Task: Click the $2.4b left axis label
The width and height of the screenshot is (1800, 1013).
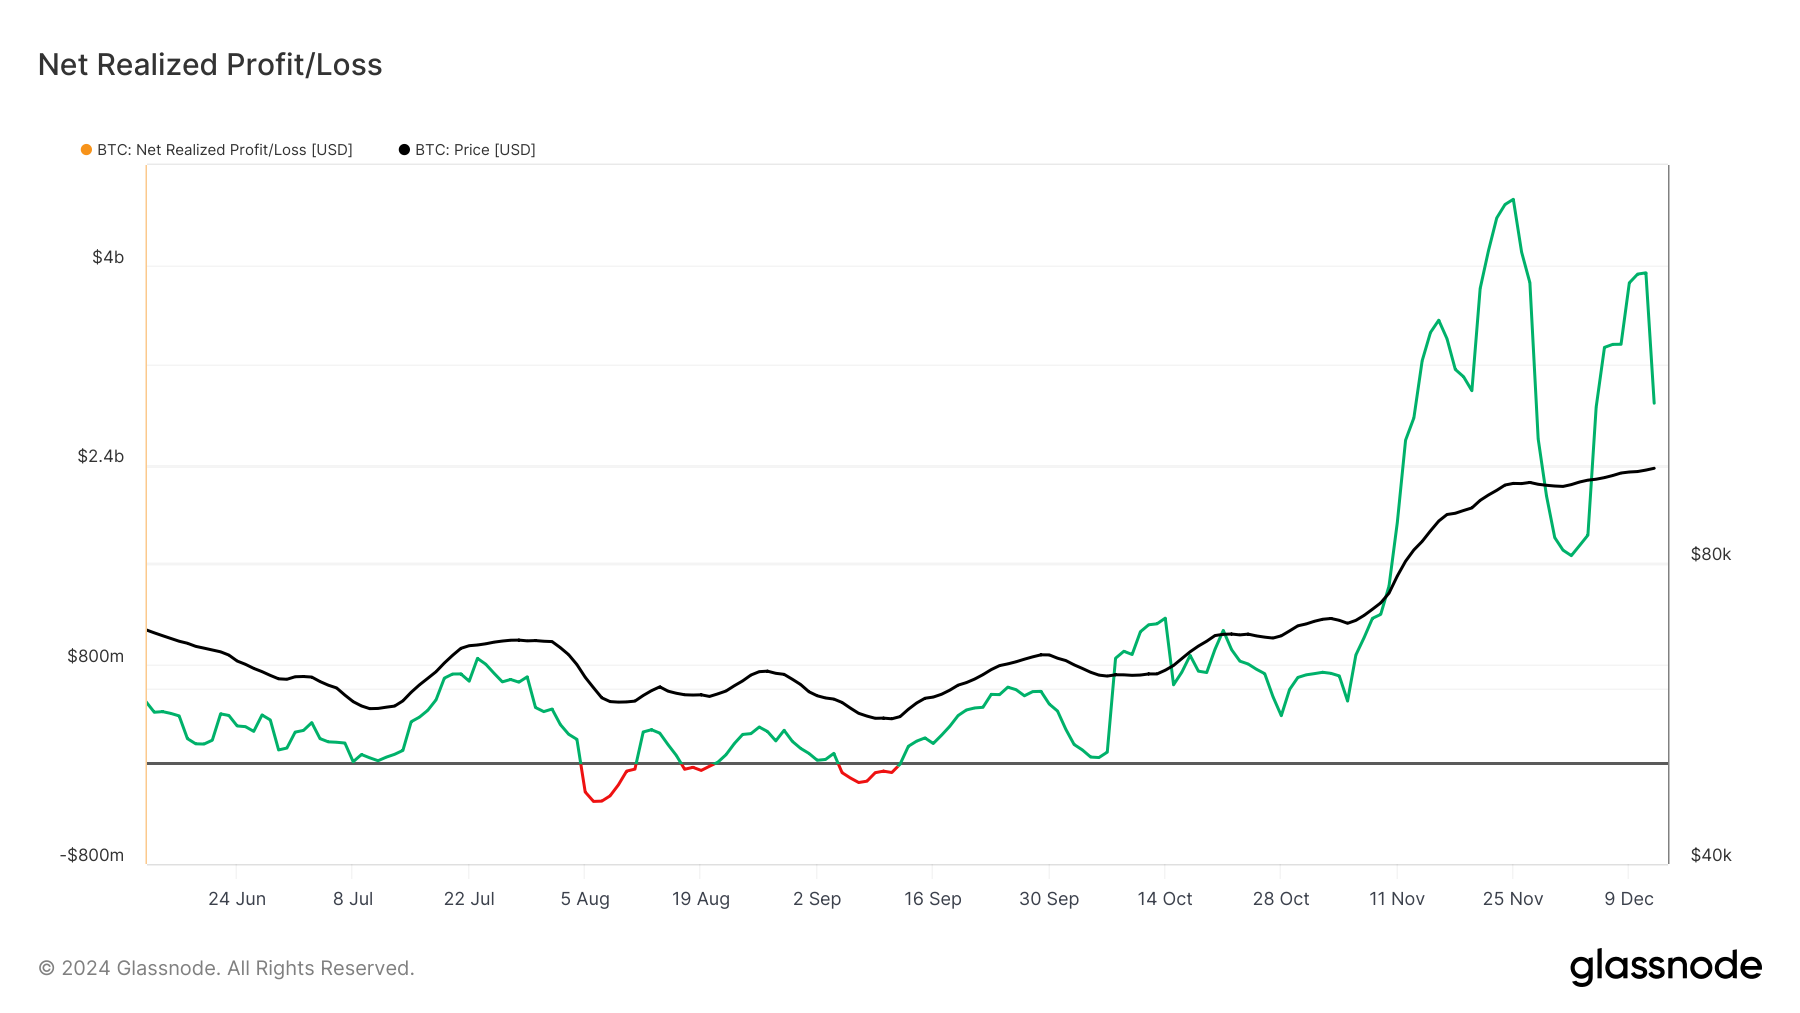Action: 101,457
